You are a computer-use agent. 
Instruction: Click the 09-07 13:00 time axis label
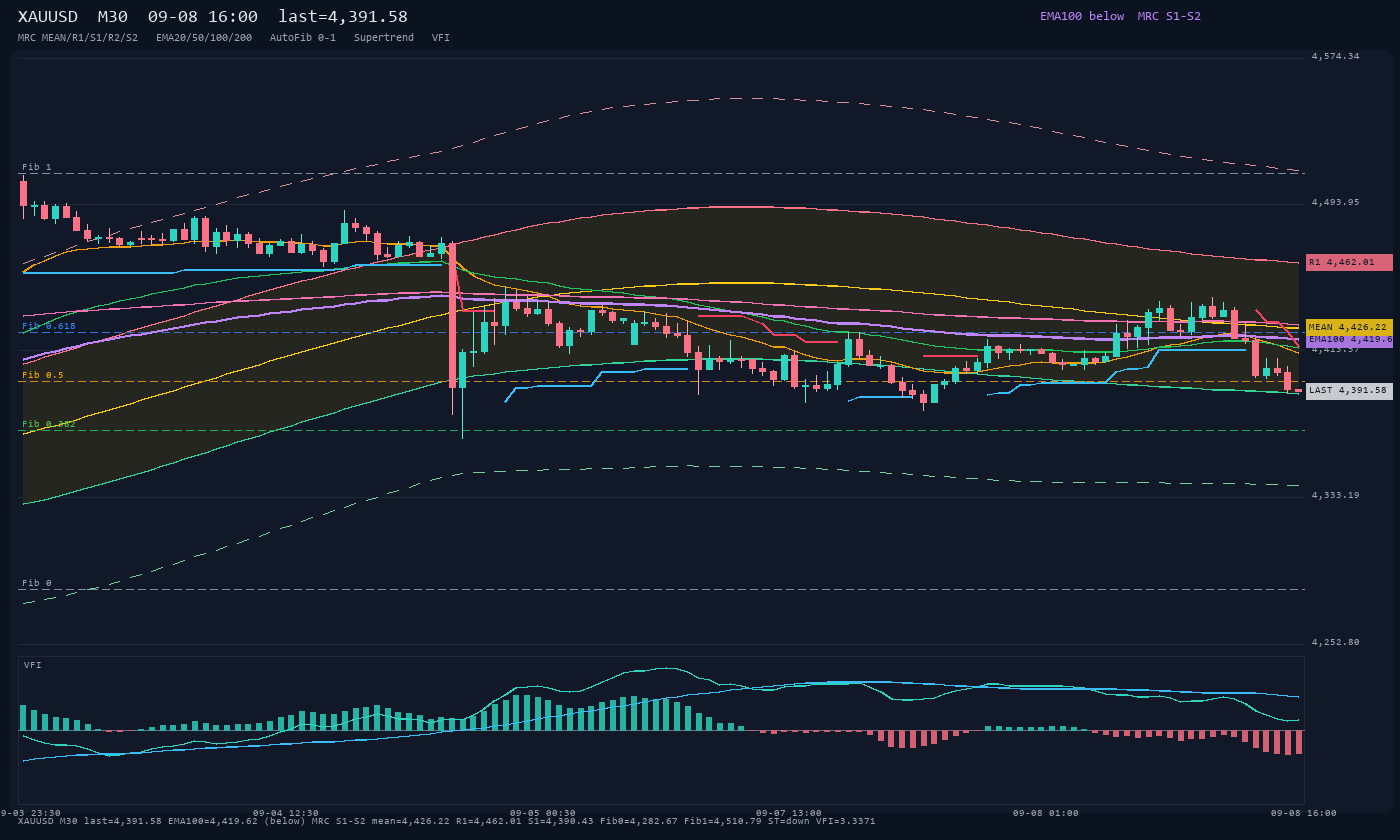pos(789,813)
